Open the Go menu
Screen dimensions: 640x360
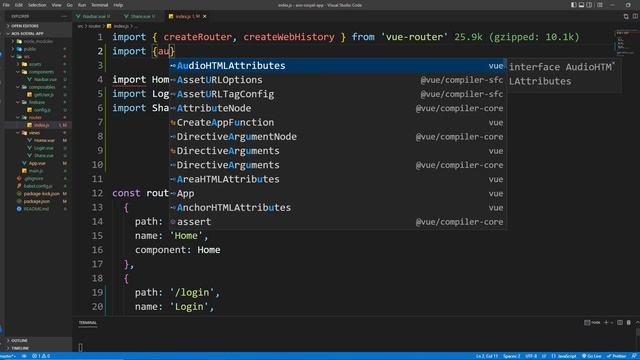coord(69,5)
